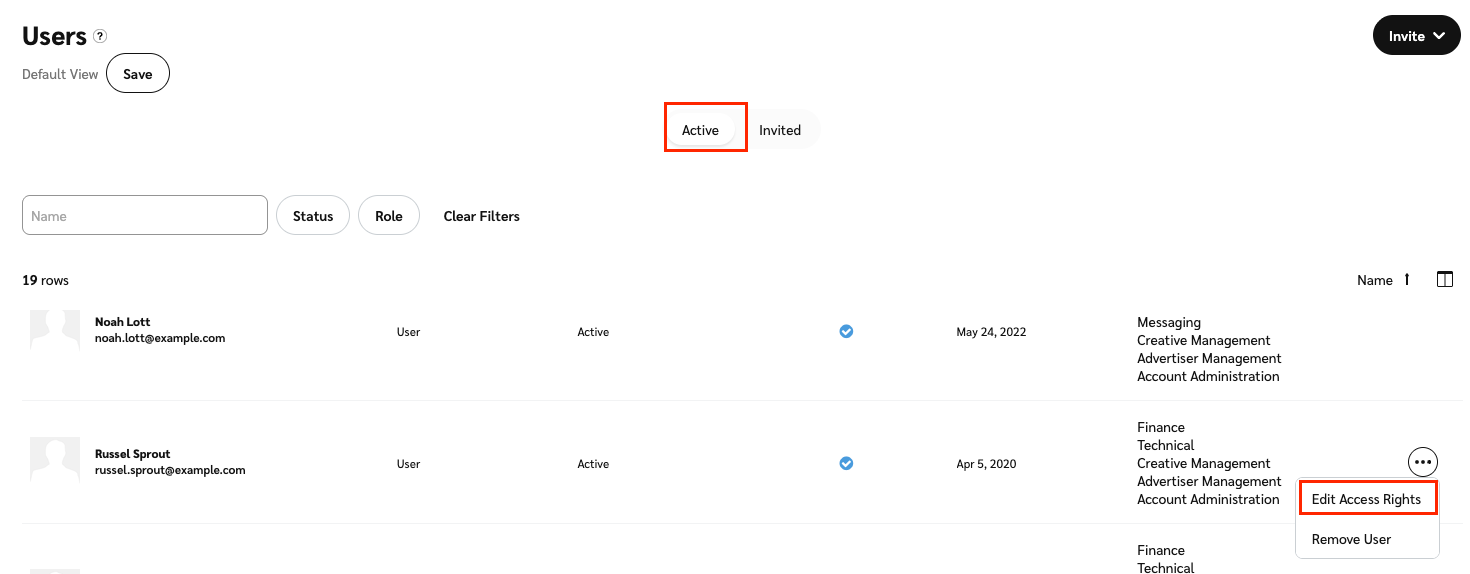Switch to the Active users tab
This screenshot has height=574, width=1470.
(700, 130)
